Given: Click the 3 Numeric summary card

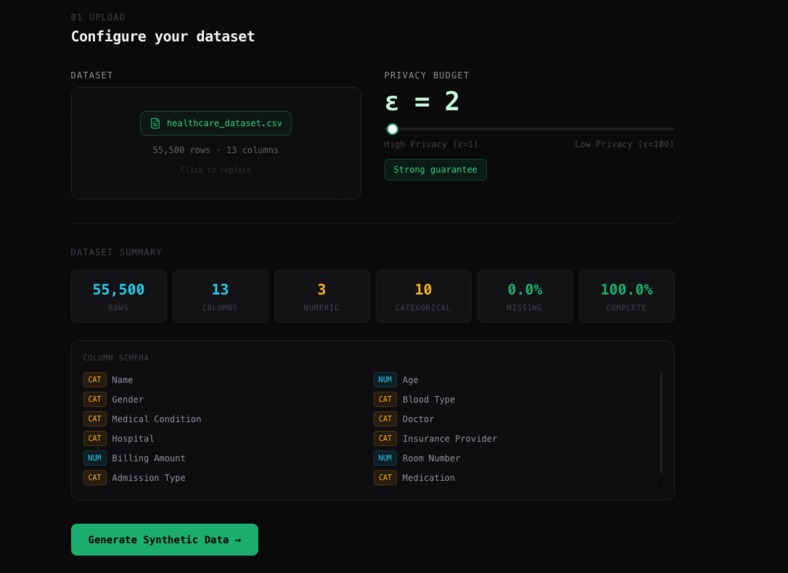Looking at the screenshot, I should [x=322, y=296].
